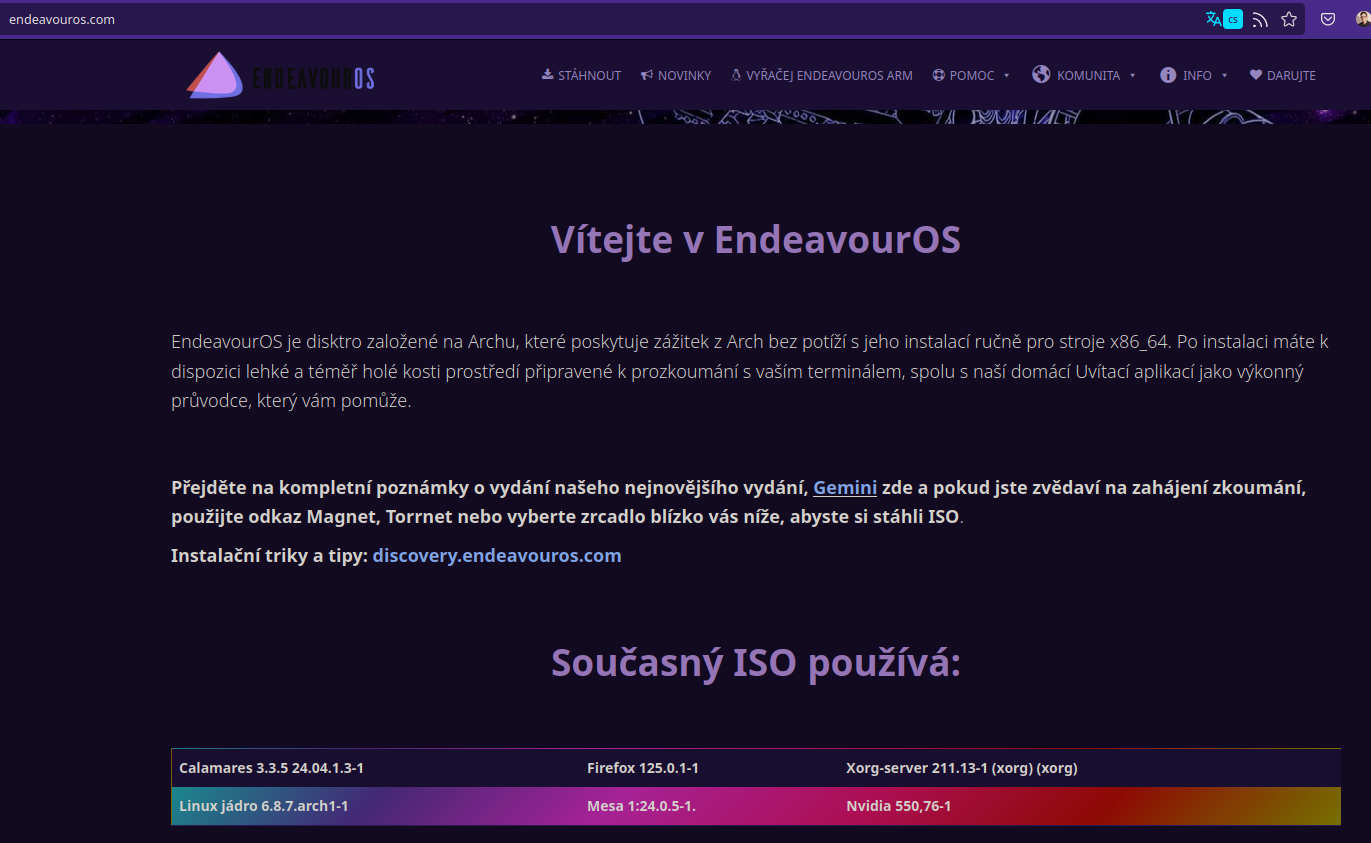Open the profile avatar in browser toolbar
1371x843 pixels.
click(x=1363, y=19)
